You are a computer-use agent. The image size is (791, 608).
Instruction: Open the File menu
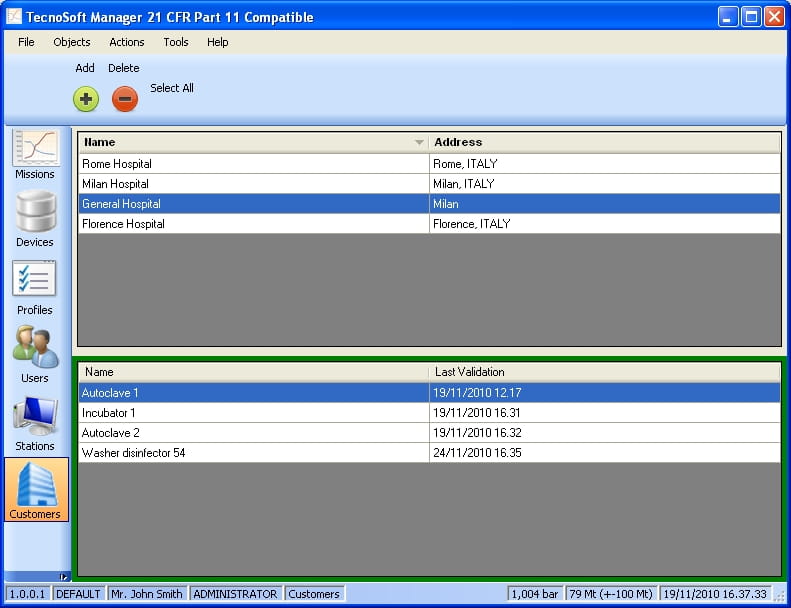26,42
